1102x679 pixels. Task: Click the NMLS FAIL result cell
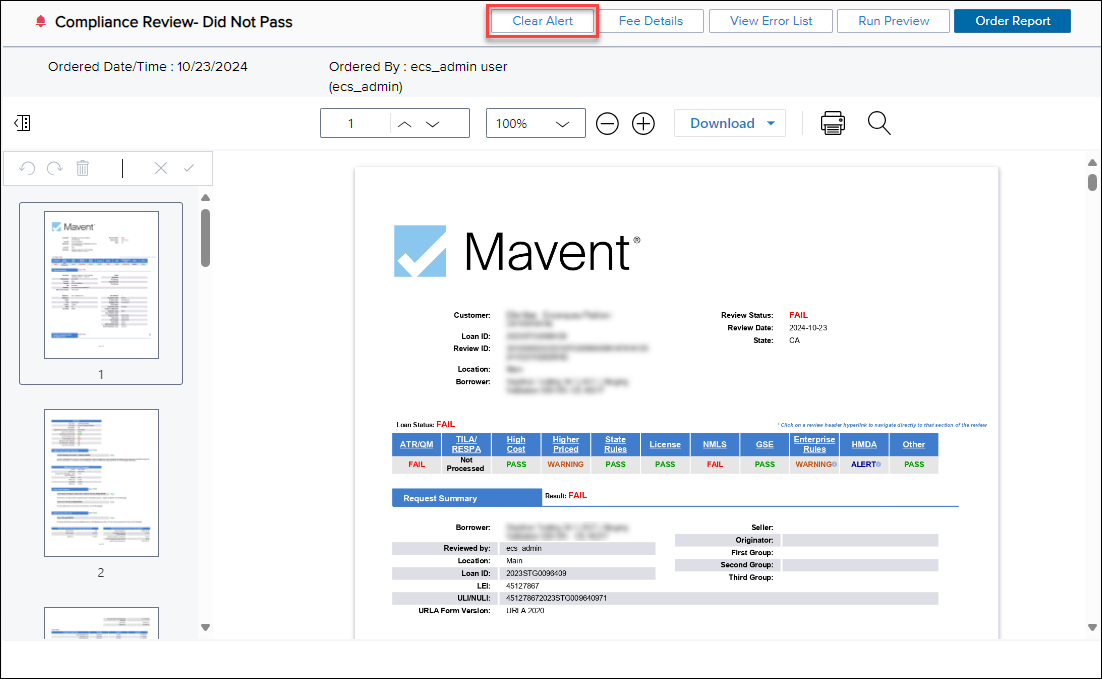click(x=715, y=465)
